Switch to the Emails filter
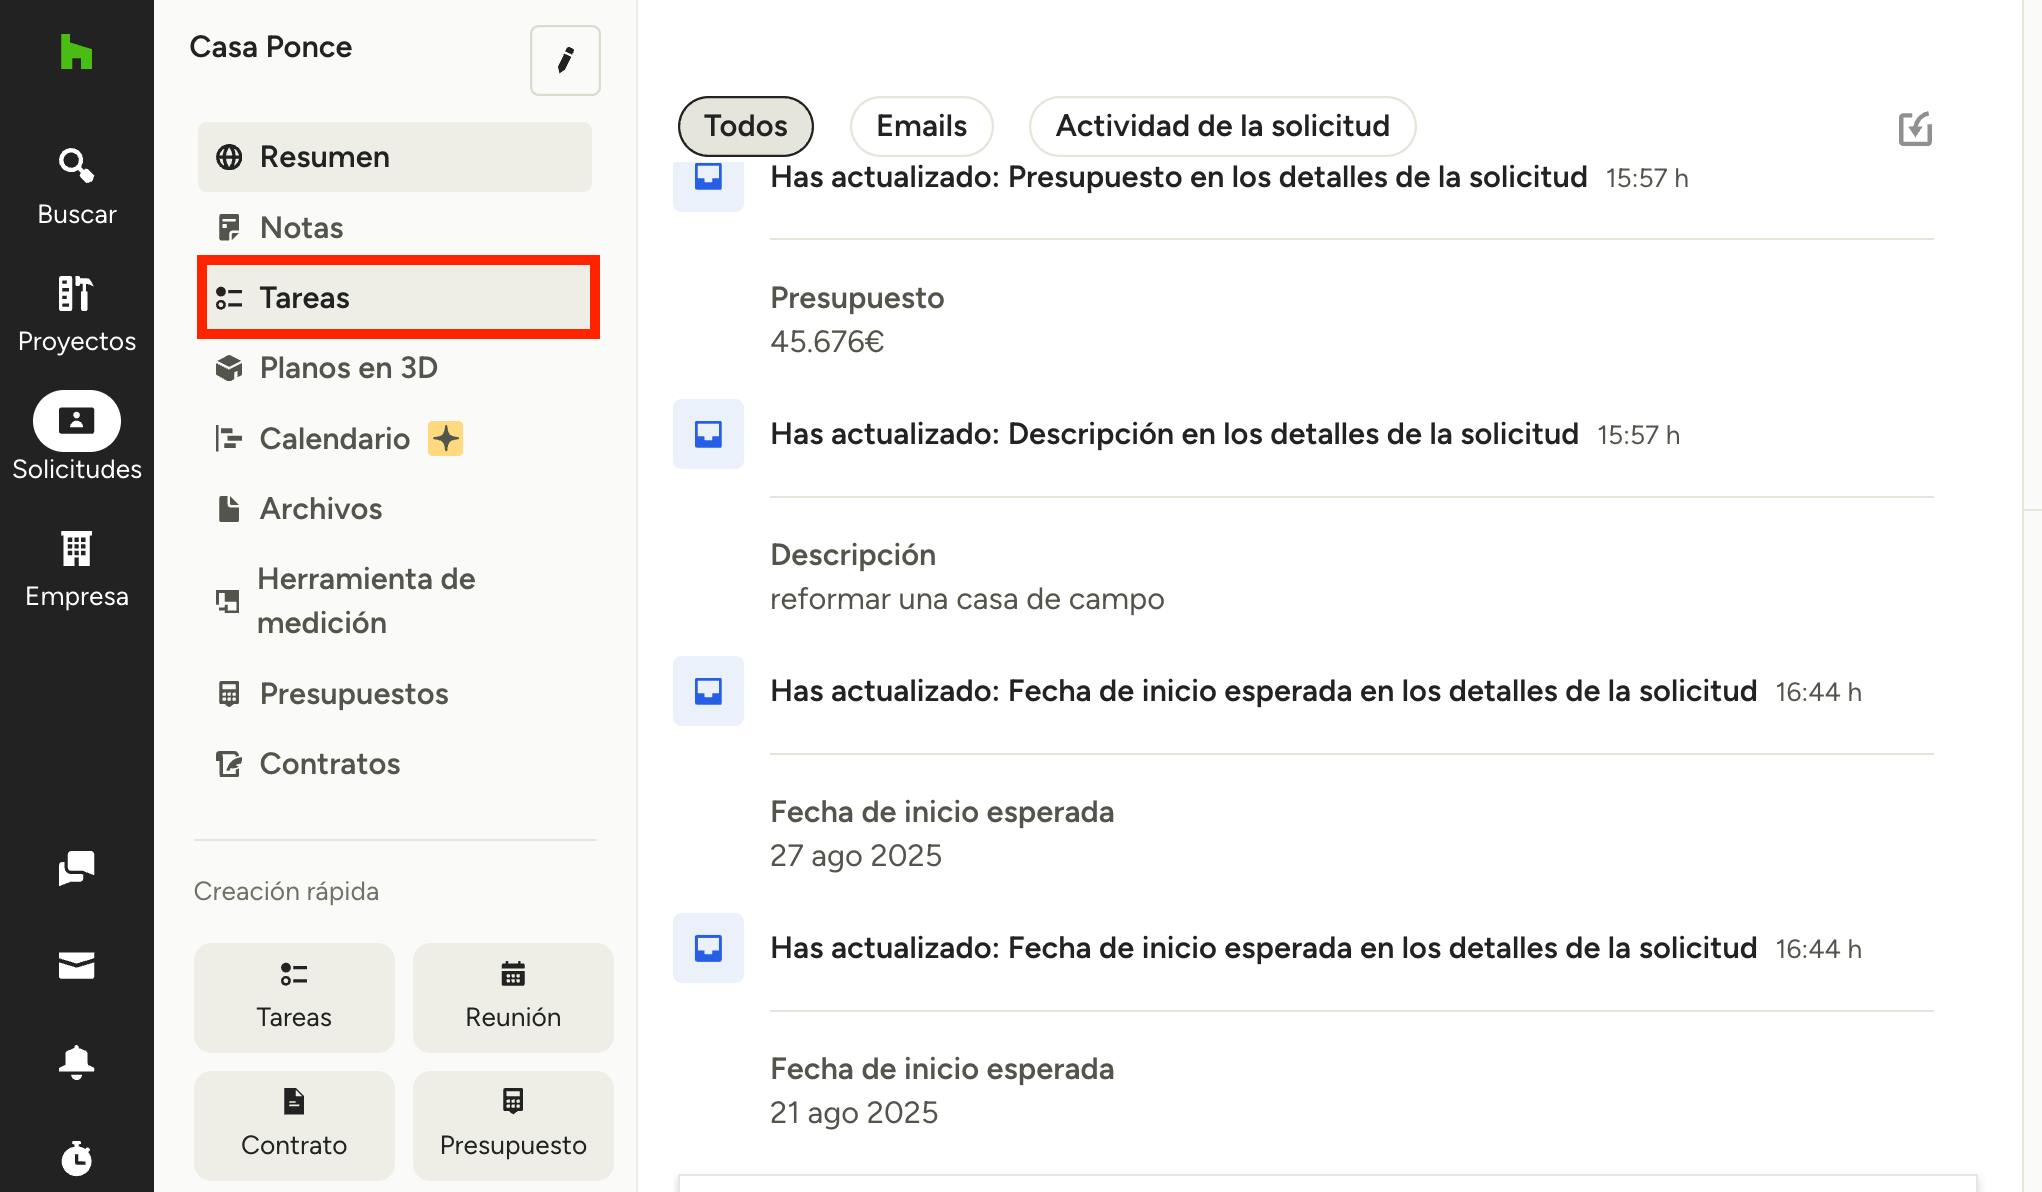The image size is (2042, 1192). pos(921,126)
